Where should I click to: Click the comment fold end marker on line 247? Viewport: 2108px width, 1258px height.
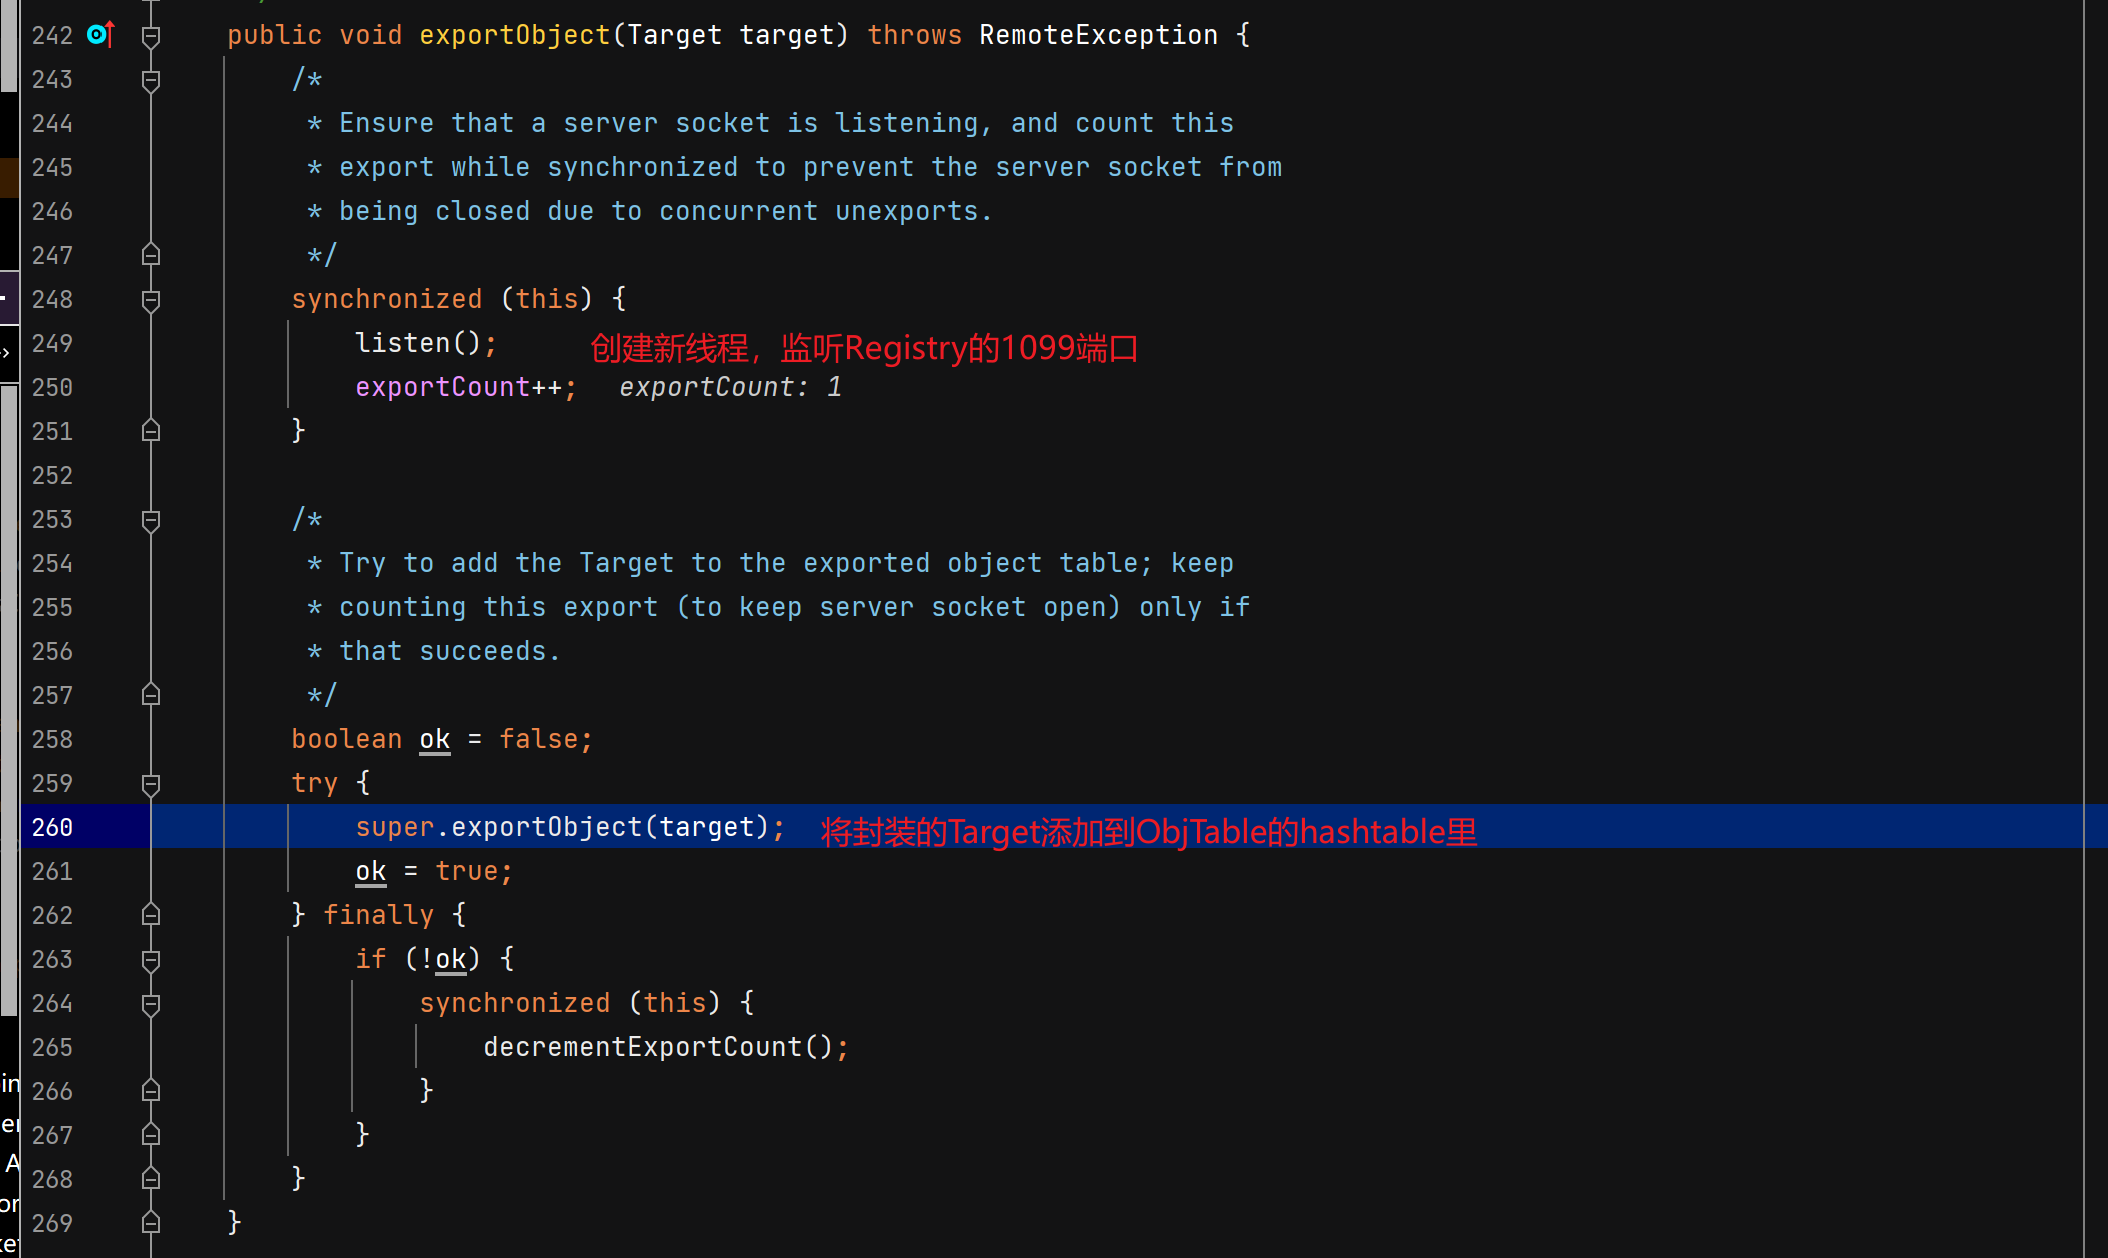click(151, 255)
